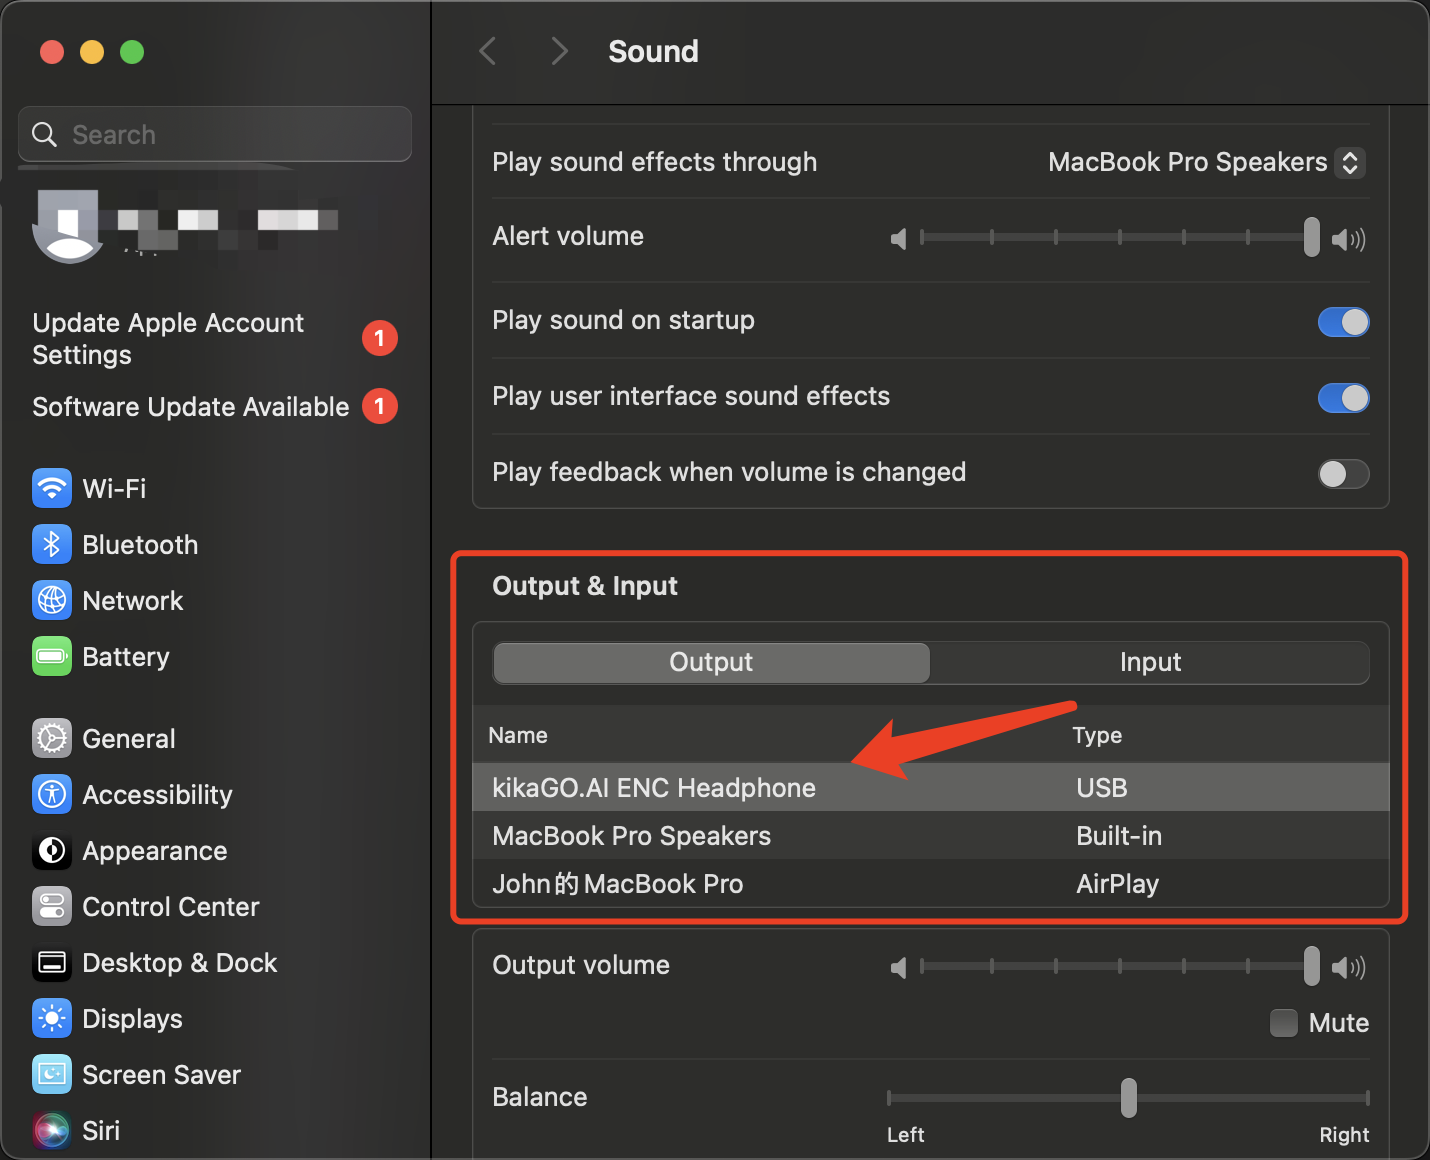Open the Siri icon in sidebar
The height and width of the screenshot is (1160, 1430).
(52, 1131)
